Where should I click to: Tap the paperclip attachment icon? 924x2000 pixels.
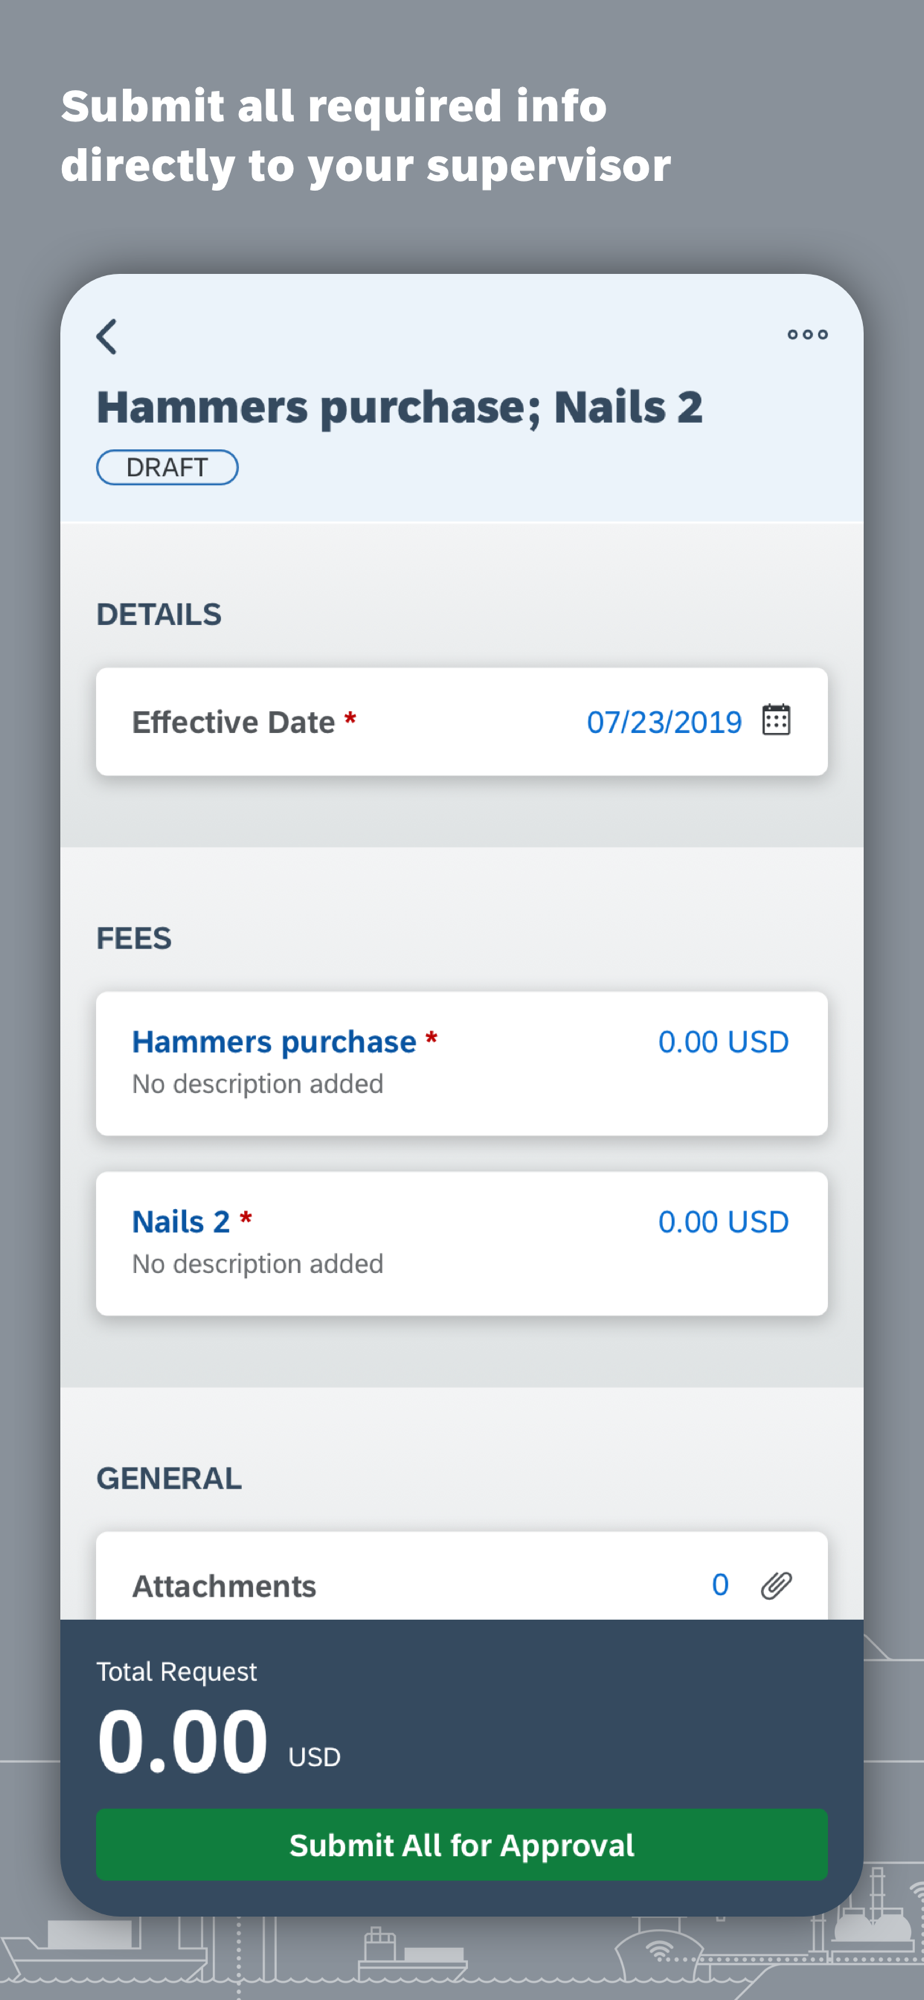(x=776, y=1585)
